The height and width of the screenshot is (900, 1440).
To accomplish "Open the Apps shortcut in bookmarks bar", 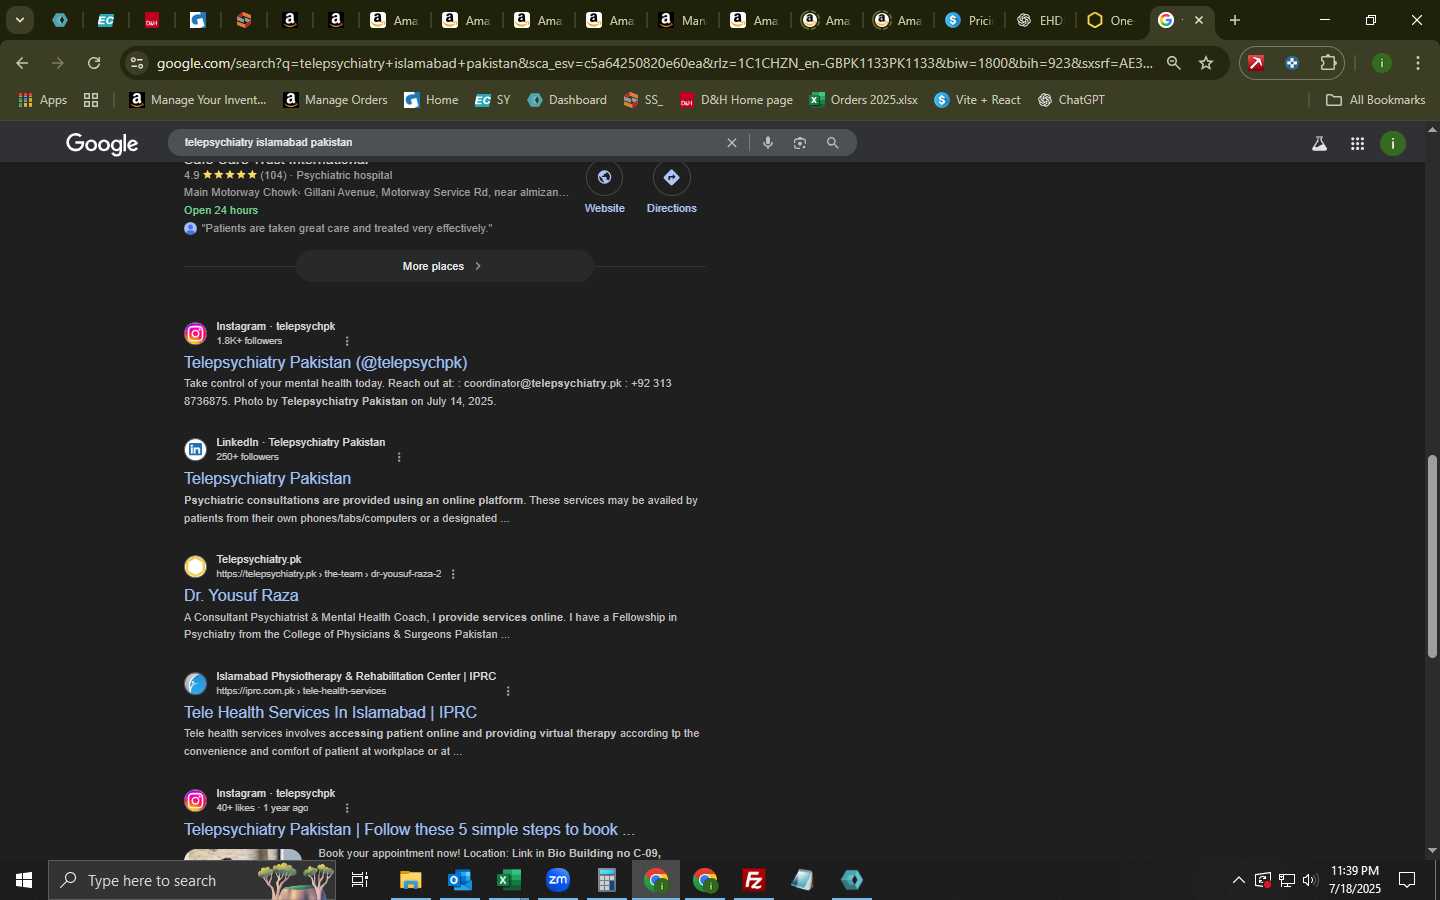I will [x=43, y=100].
